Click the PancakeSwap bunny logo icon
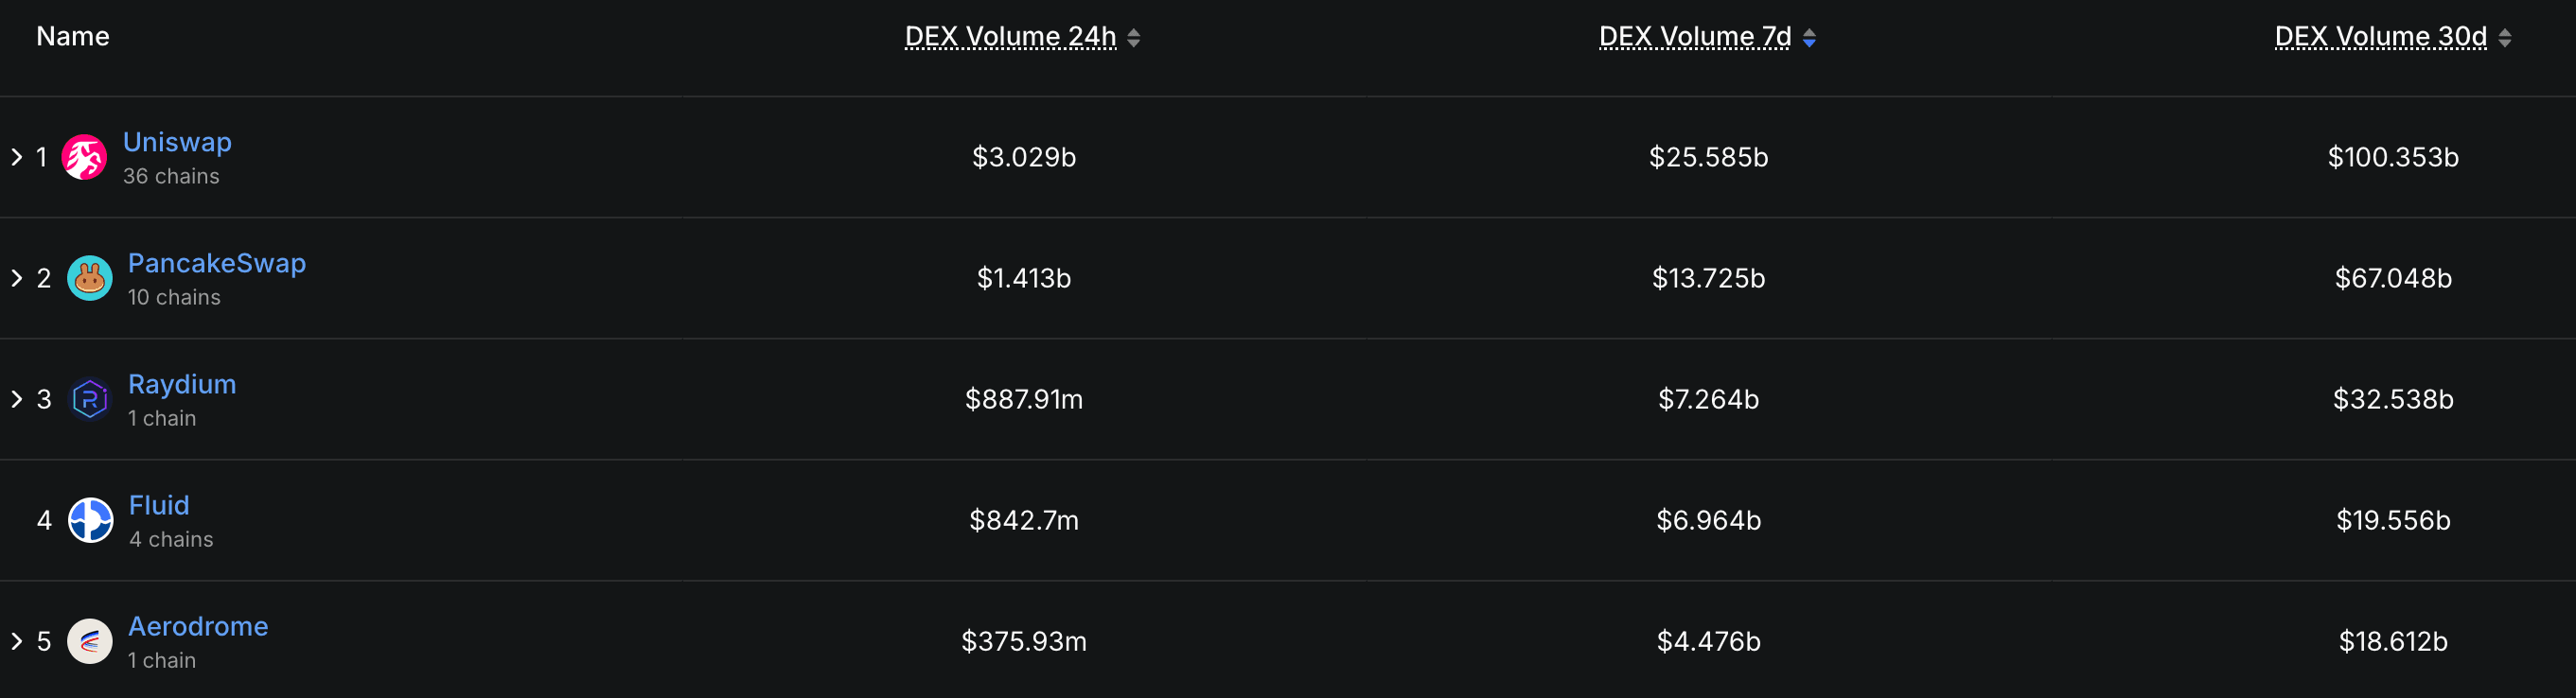The image size is (2576, 698). (x=89, y=278)
